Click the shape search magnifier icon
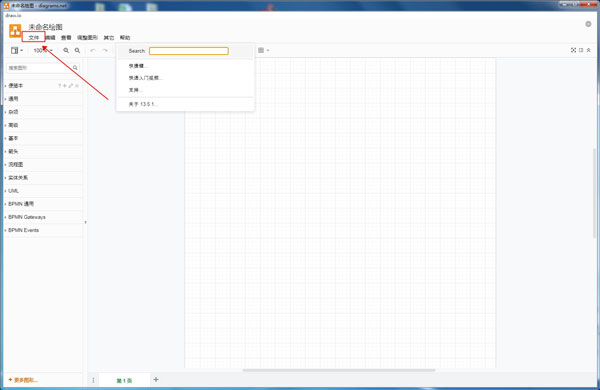Screen dimensions: 600x390 click(x=75, y=68)
